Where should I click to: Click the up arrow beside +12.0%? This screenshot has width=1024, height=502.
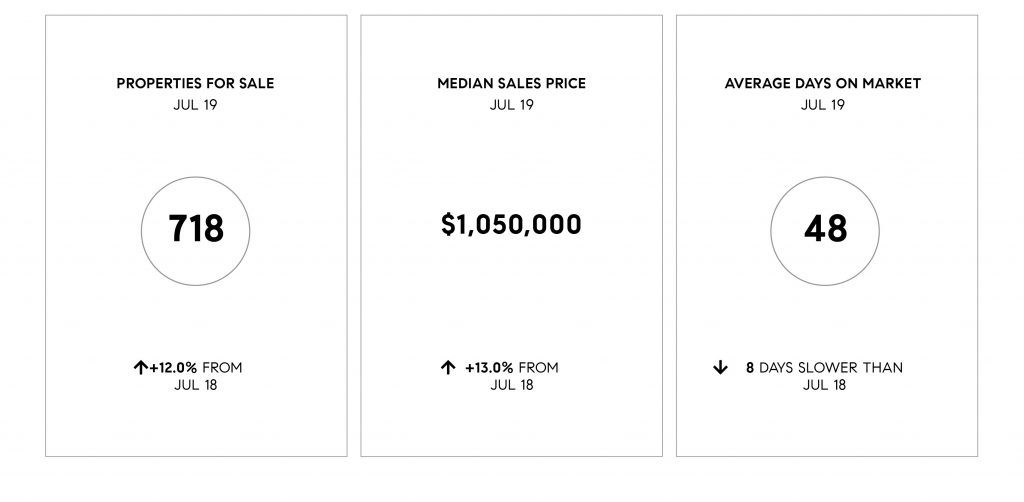tap(140, 368)
